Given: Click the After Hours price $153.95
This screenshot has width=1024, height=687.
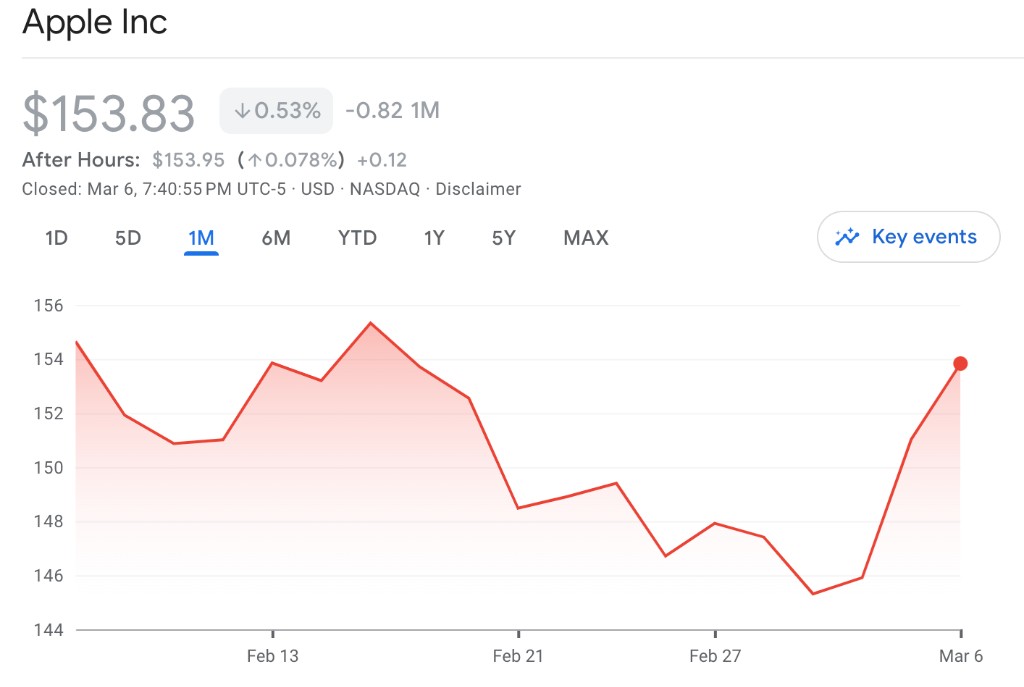Looking at the screenshot, I should 189,160.
